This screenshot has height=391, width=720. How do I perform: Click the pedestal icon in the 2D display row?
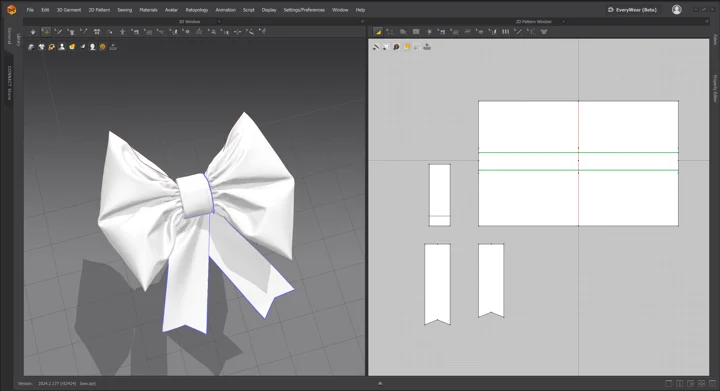click(x=427, y=47)
